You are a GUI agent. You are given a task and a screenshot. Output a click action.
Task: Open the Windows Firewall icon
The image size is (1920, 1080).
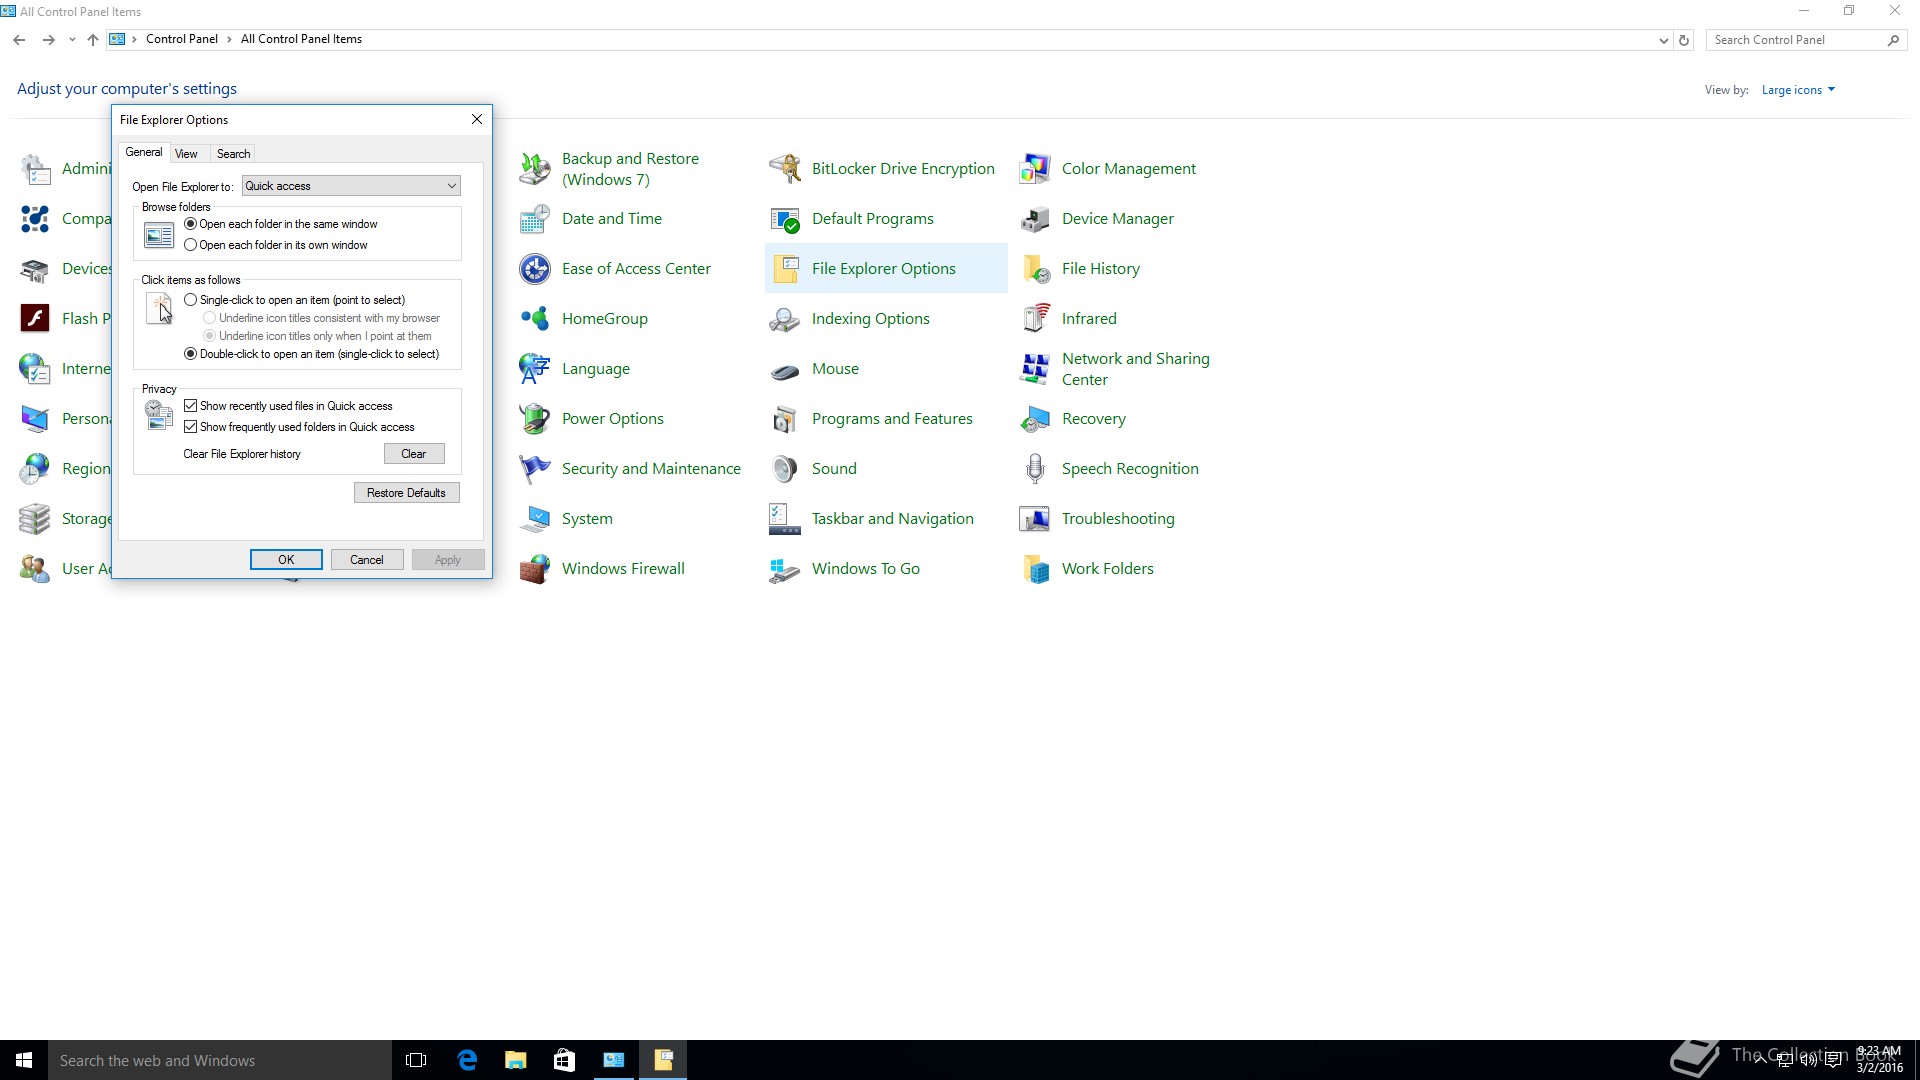click(535, 569)
